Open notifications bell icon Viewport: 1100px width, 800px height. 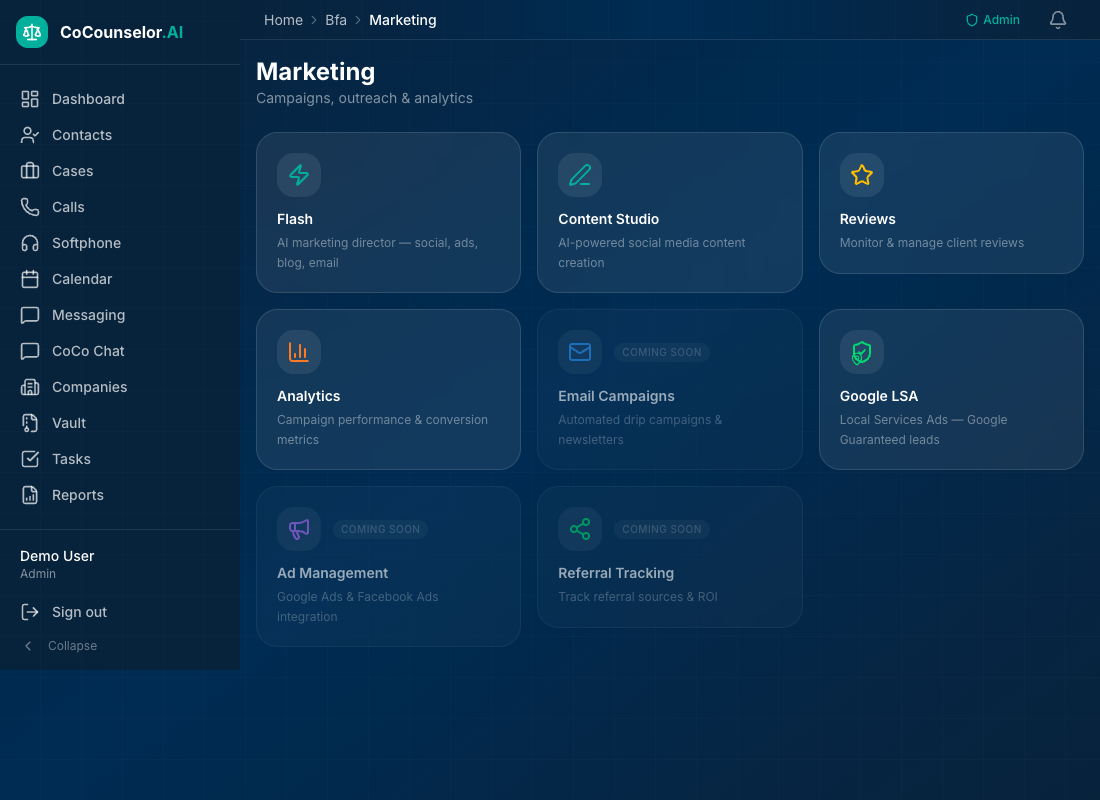1058,20
